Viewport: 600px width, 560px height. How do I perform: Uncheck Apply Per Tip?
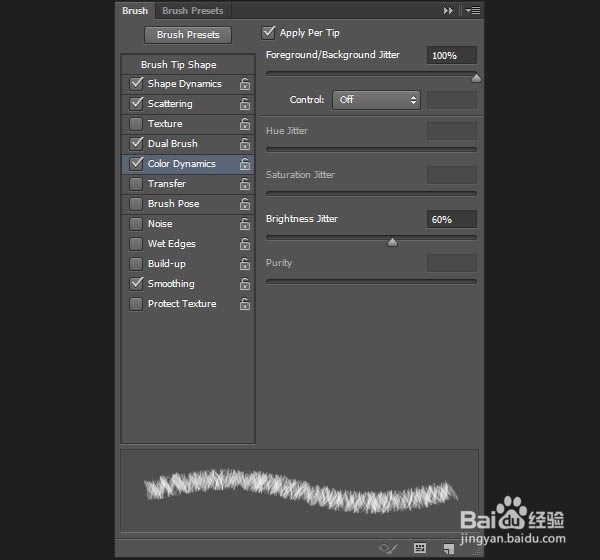pos(269,33)
